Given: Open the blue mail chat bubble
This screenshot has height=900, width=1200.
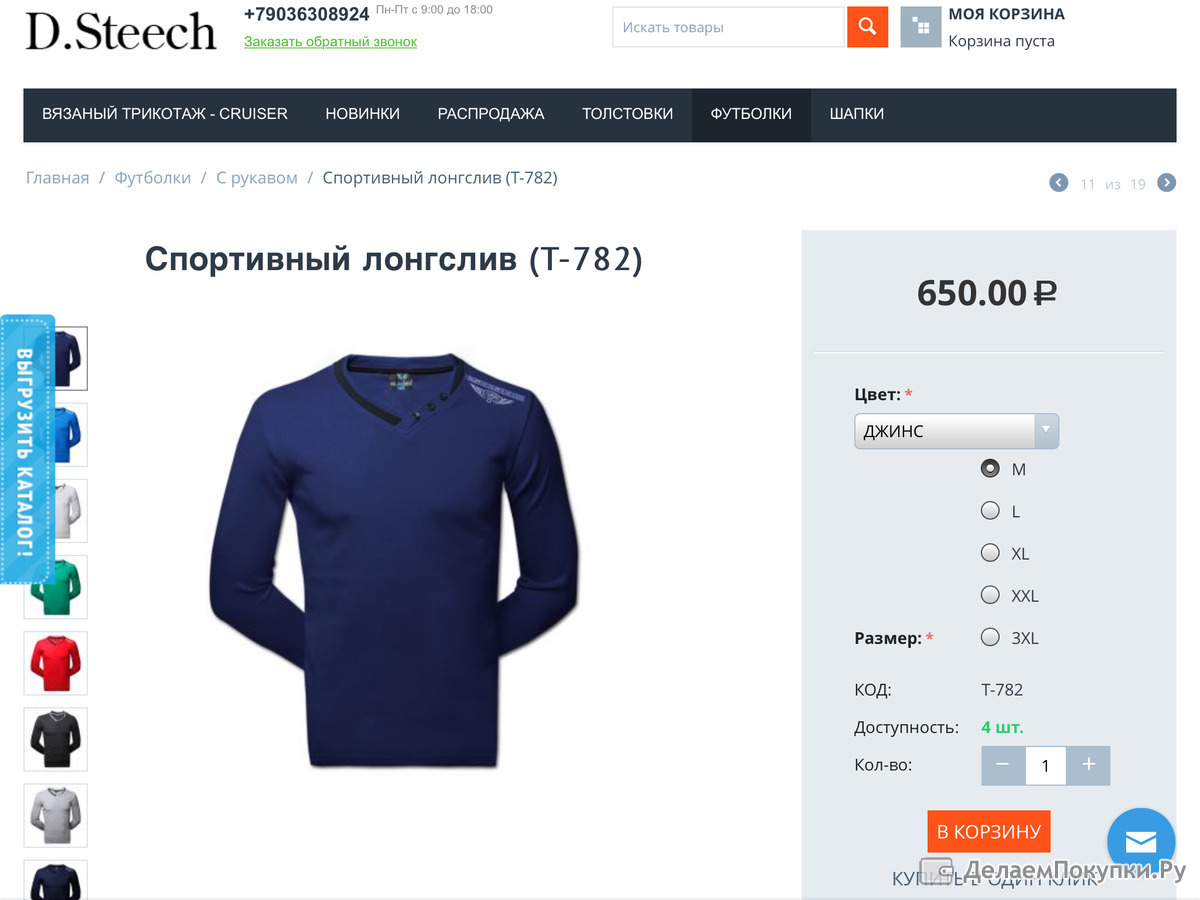Looking at the screenshot, I should point(1141,842).
